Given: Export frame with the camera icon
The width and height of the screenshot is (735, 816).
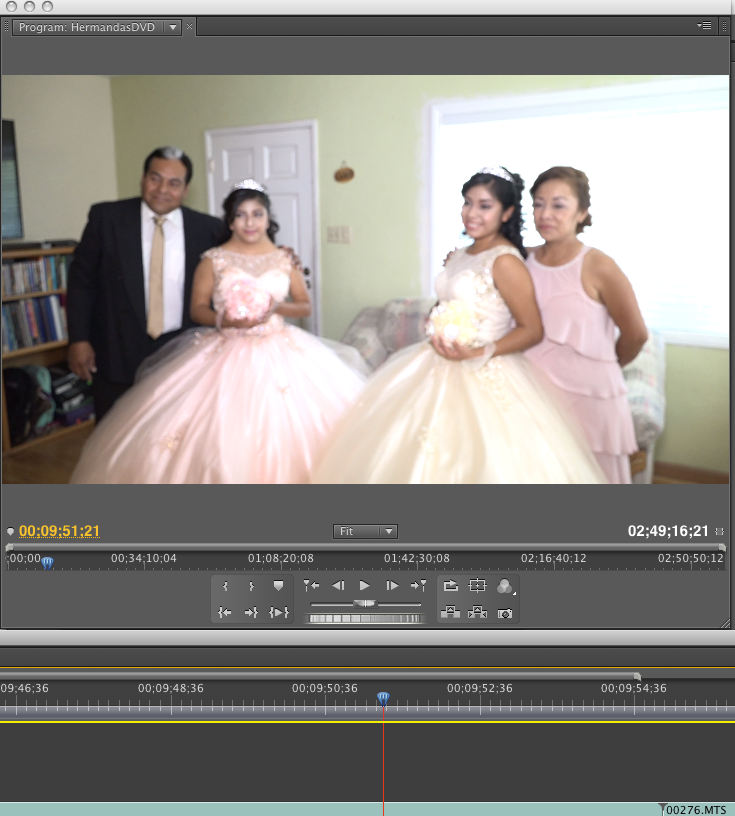Looking at the screenshot, I should (x=505, y=612).
